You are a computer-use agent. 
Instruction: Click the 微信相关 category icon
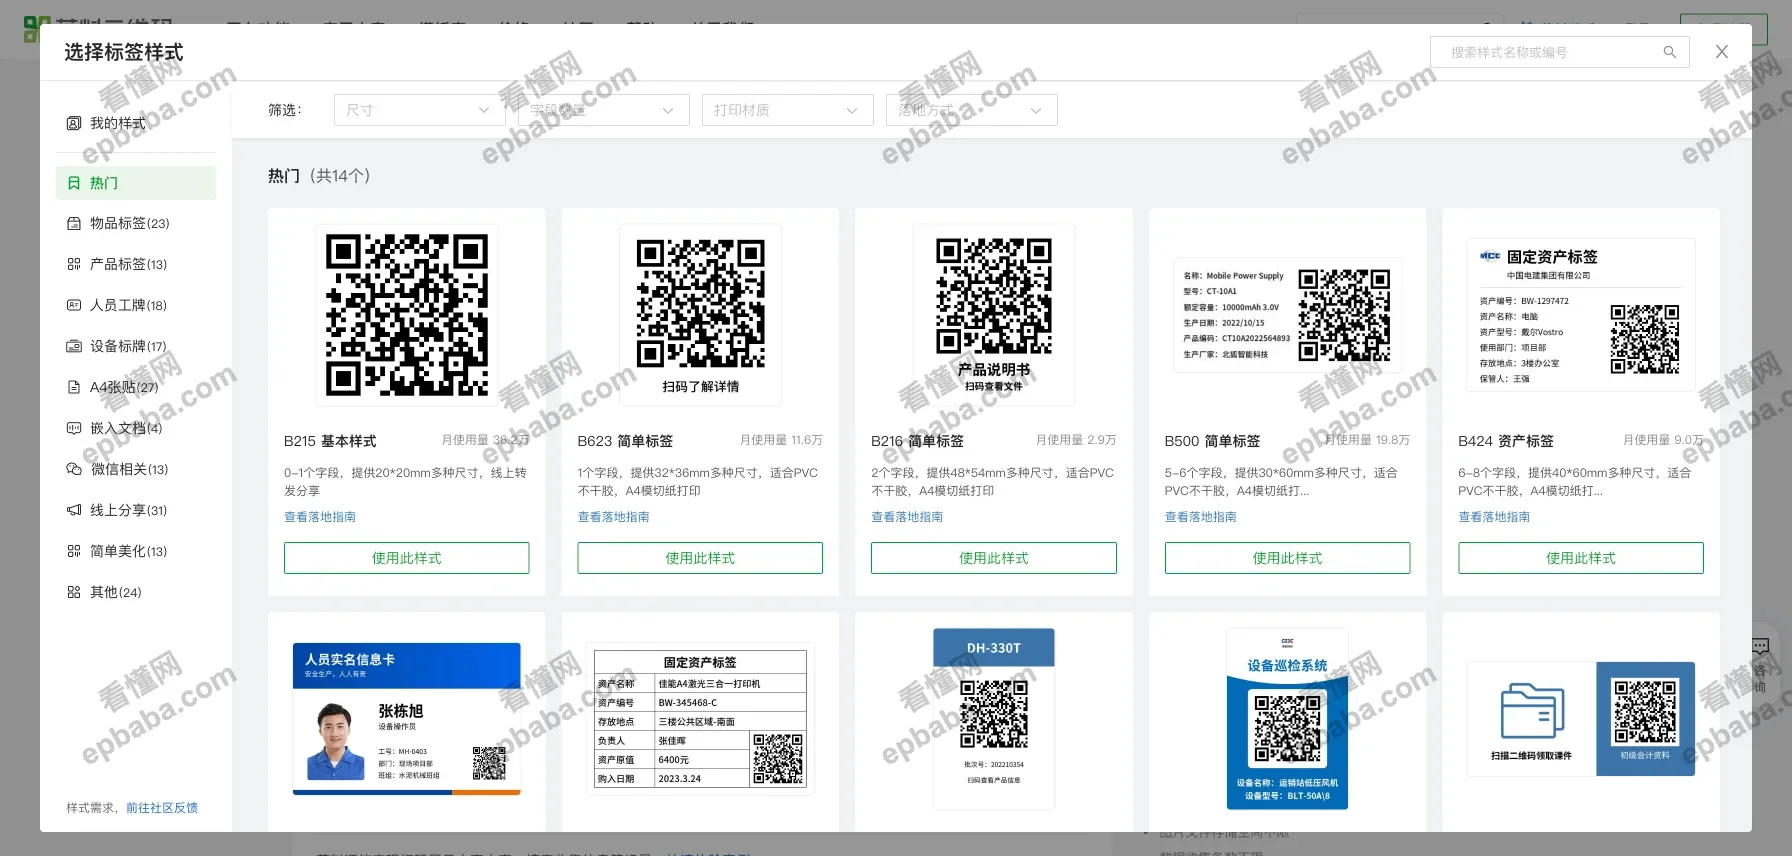(73, 469)
